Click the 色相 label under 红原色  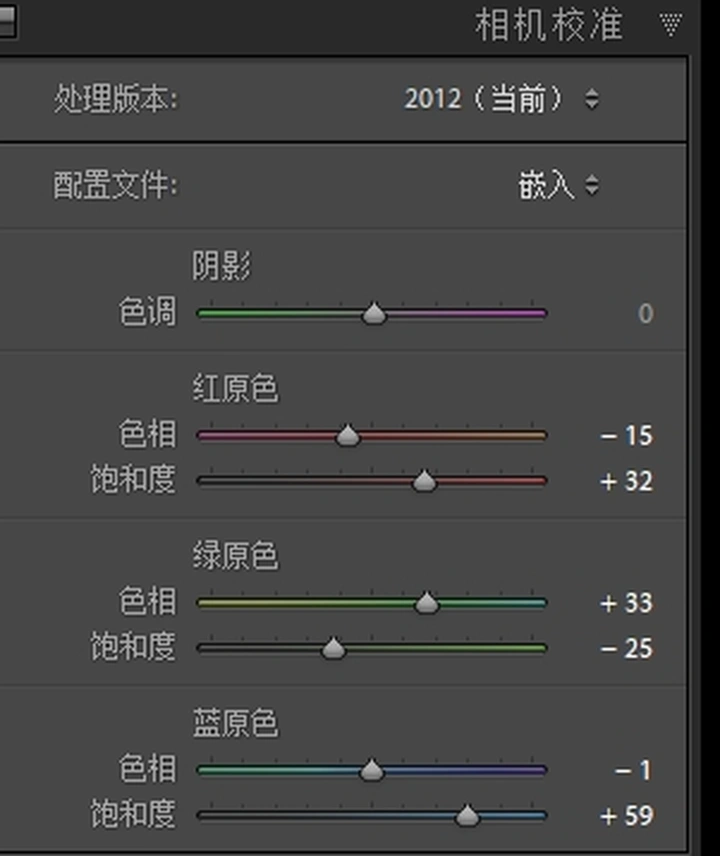click(x=148, y=434)
